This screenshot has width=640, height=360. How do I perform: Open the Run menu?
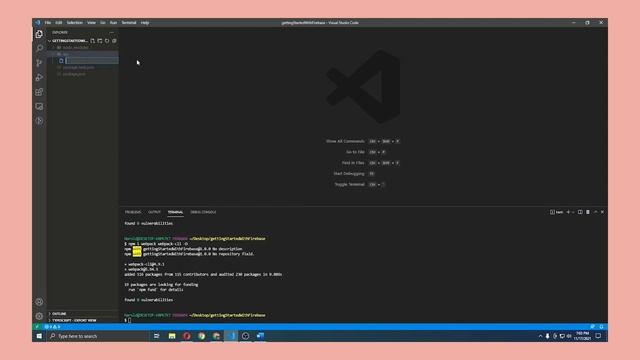click(113, 23)
